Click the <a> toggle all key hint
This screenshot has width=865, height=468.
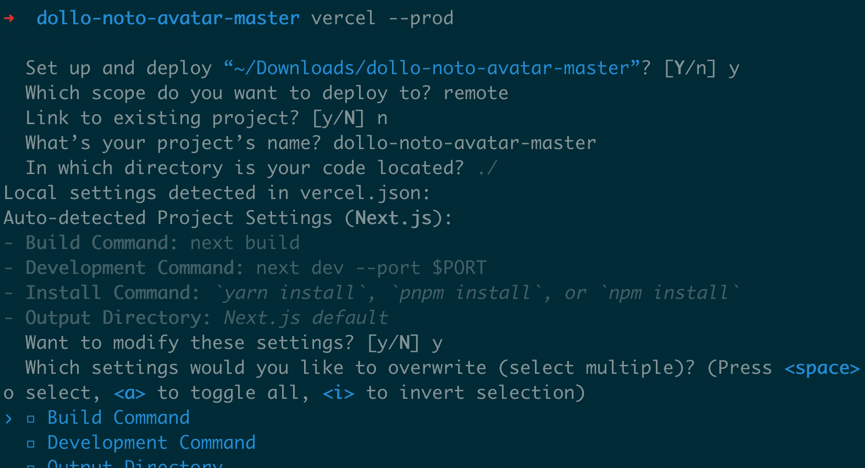(x=130, y=393)
